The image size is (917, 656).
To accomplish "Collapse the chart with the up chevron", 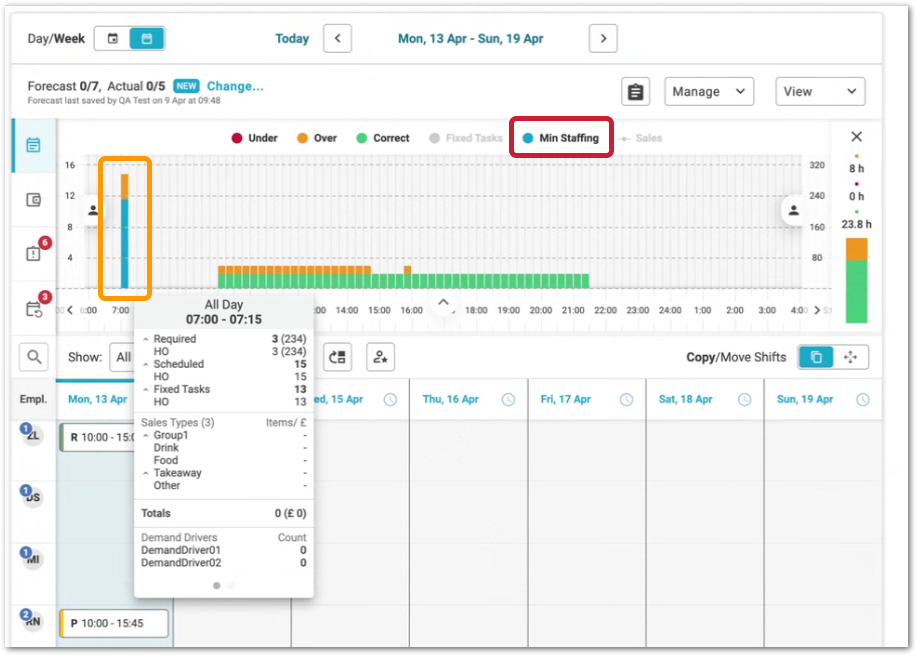I will 444,301.
